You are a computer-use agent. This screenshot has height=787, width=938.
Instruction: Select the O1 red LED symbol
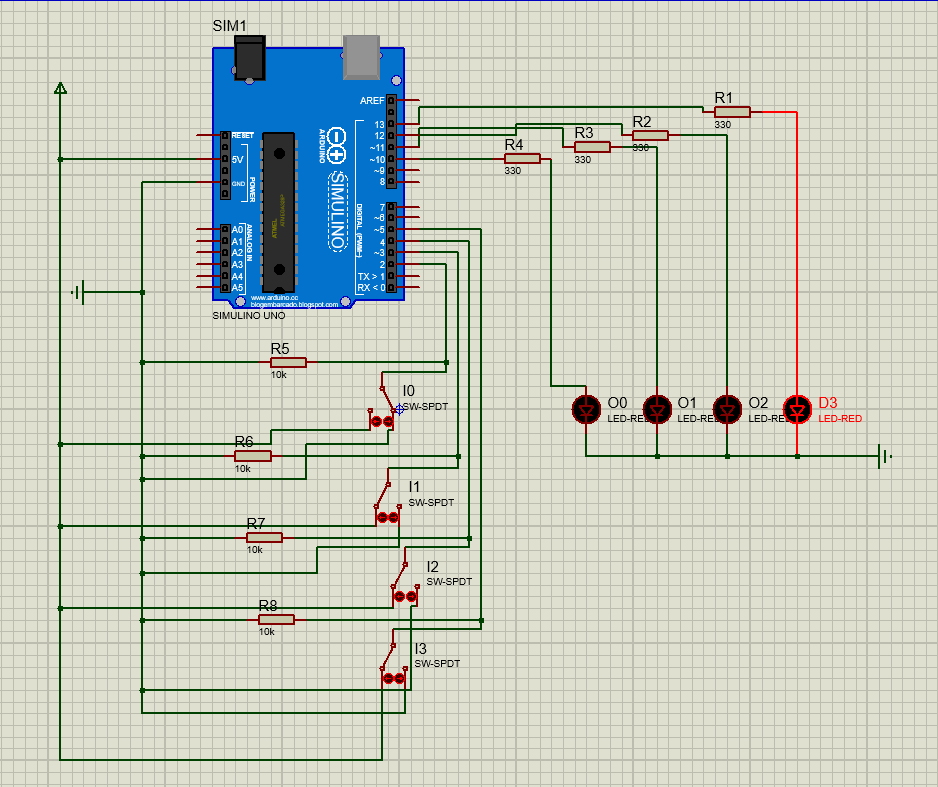[x=657, y=410]
